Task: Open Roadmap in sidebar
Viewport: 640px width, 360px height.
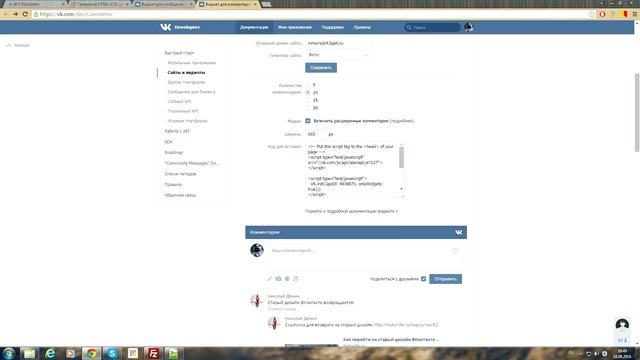Action: click(x=173, y=152)
